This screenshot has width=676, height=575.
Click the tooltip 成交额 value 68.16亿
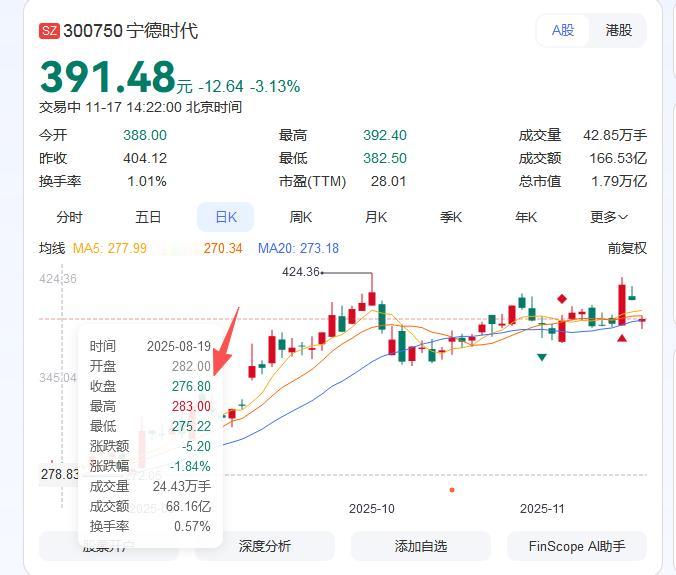point(188,506)
